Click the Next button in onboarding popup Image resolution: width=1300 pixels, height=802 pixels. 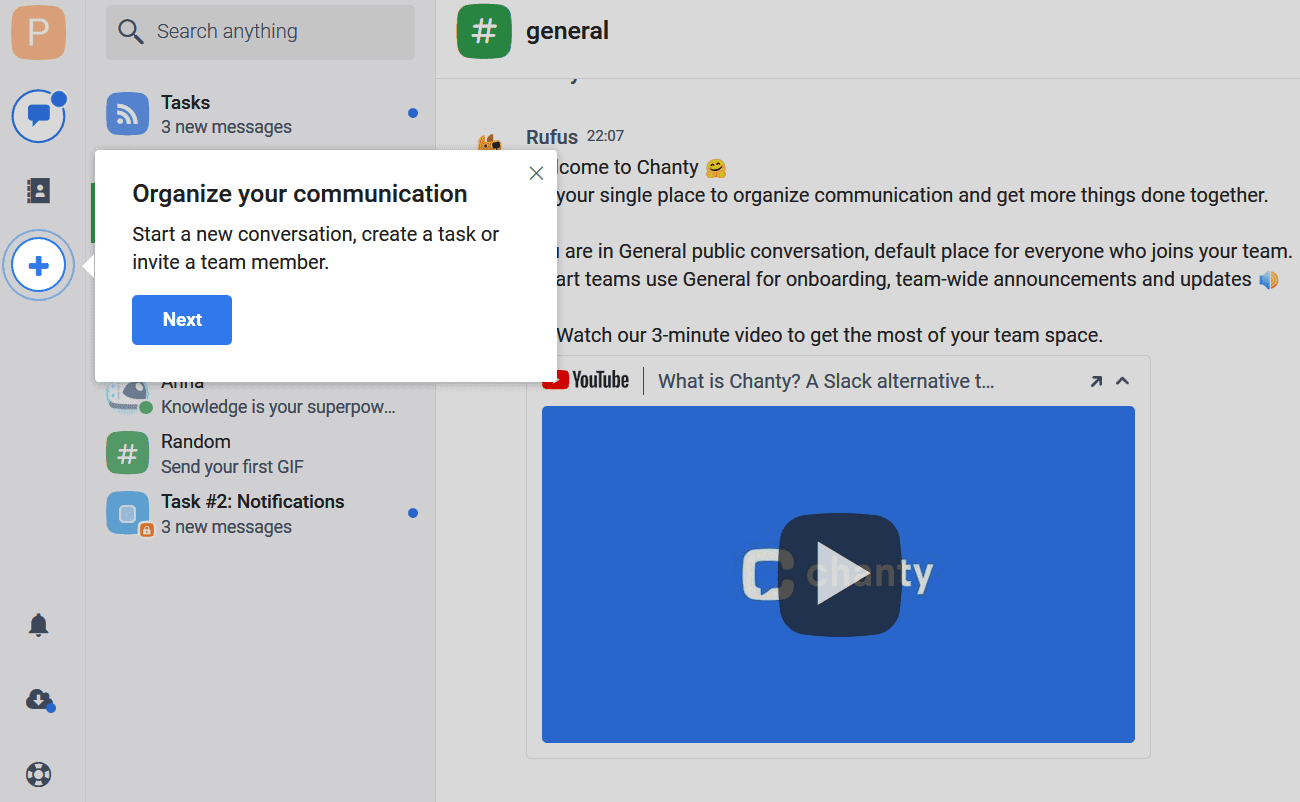[x=182, y=320]
